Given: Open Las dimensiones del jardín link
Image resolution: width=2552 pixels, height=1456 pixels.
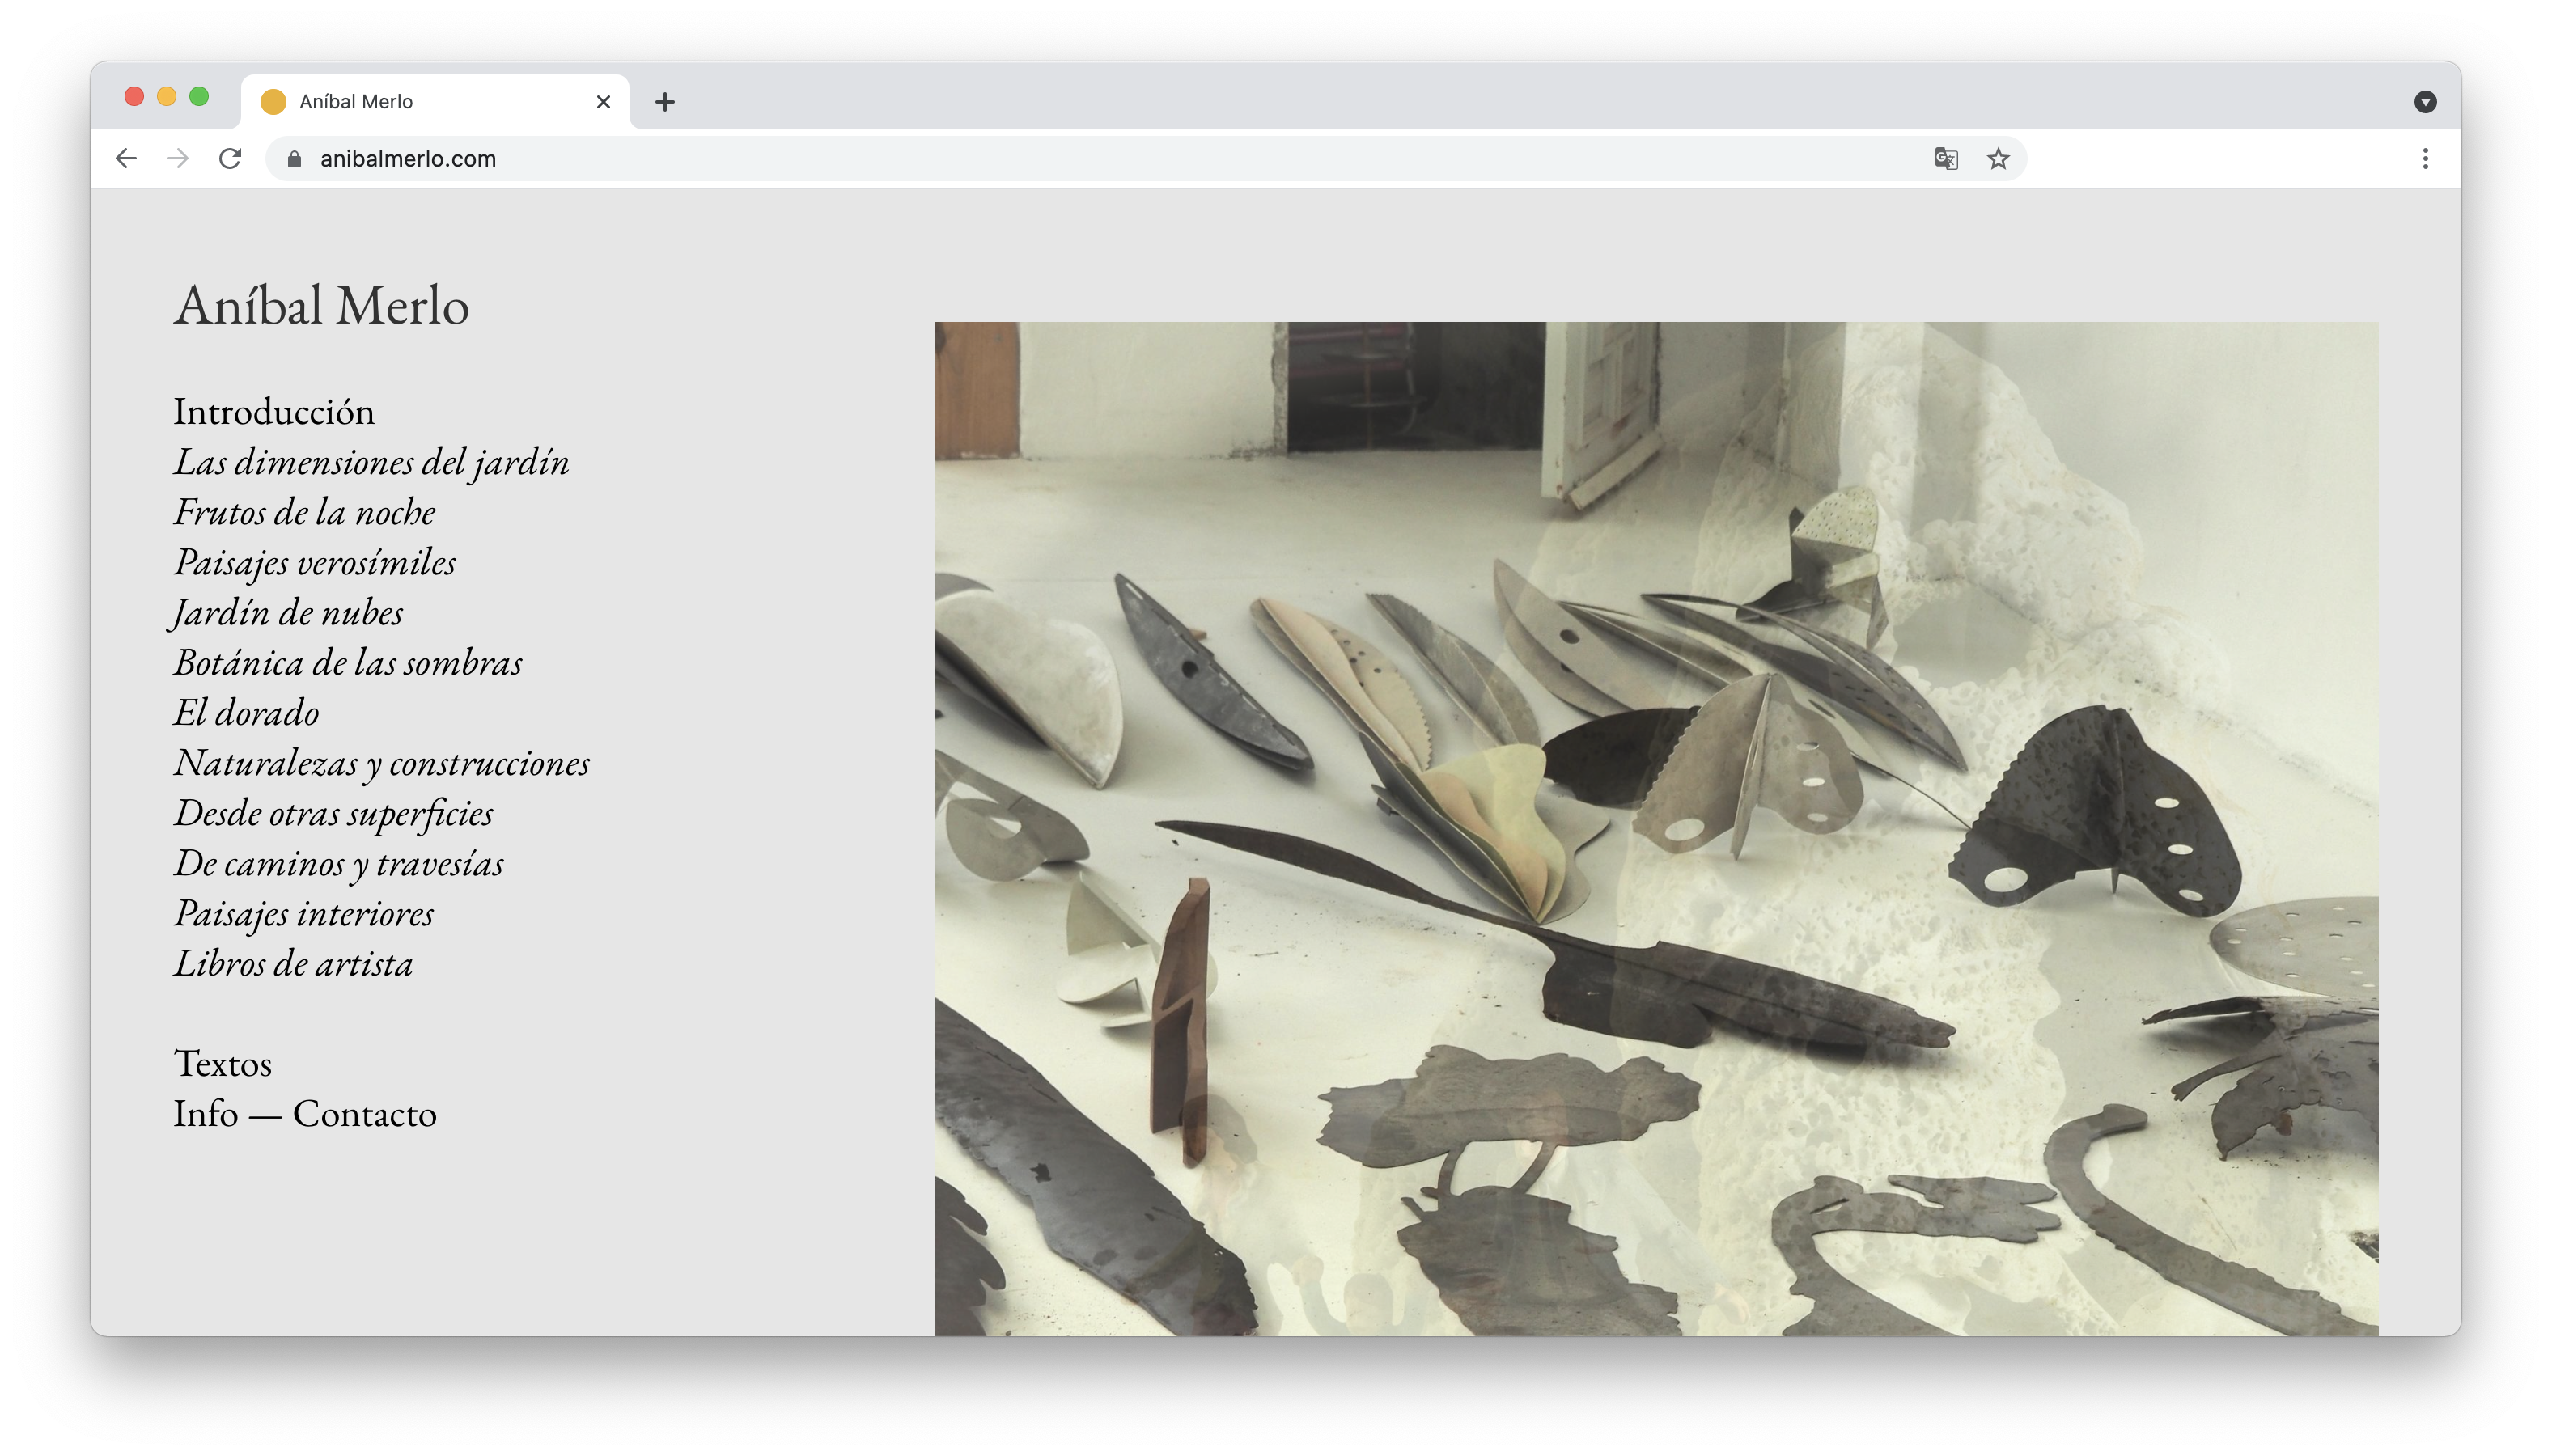Looking at the screenshot, I should coord(371,462).
